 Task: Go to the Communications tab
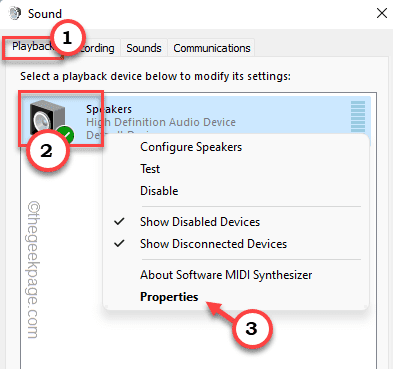click(x=212, y=48)
